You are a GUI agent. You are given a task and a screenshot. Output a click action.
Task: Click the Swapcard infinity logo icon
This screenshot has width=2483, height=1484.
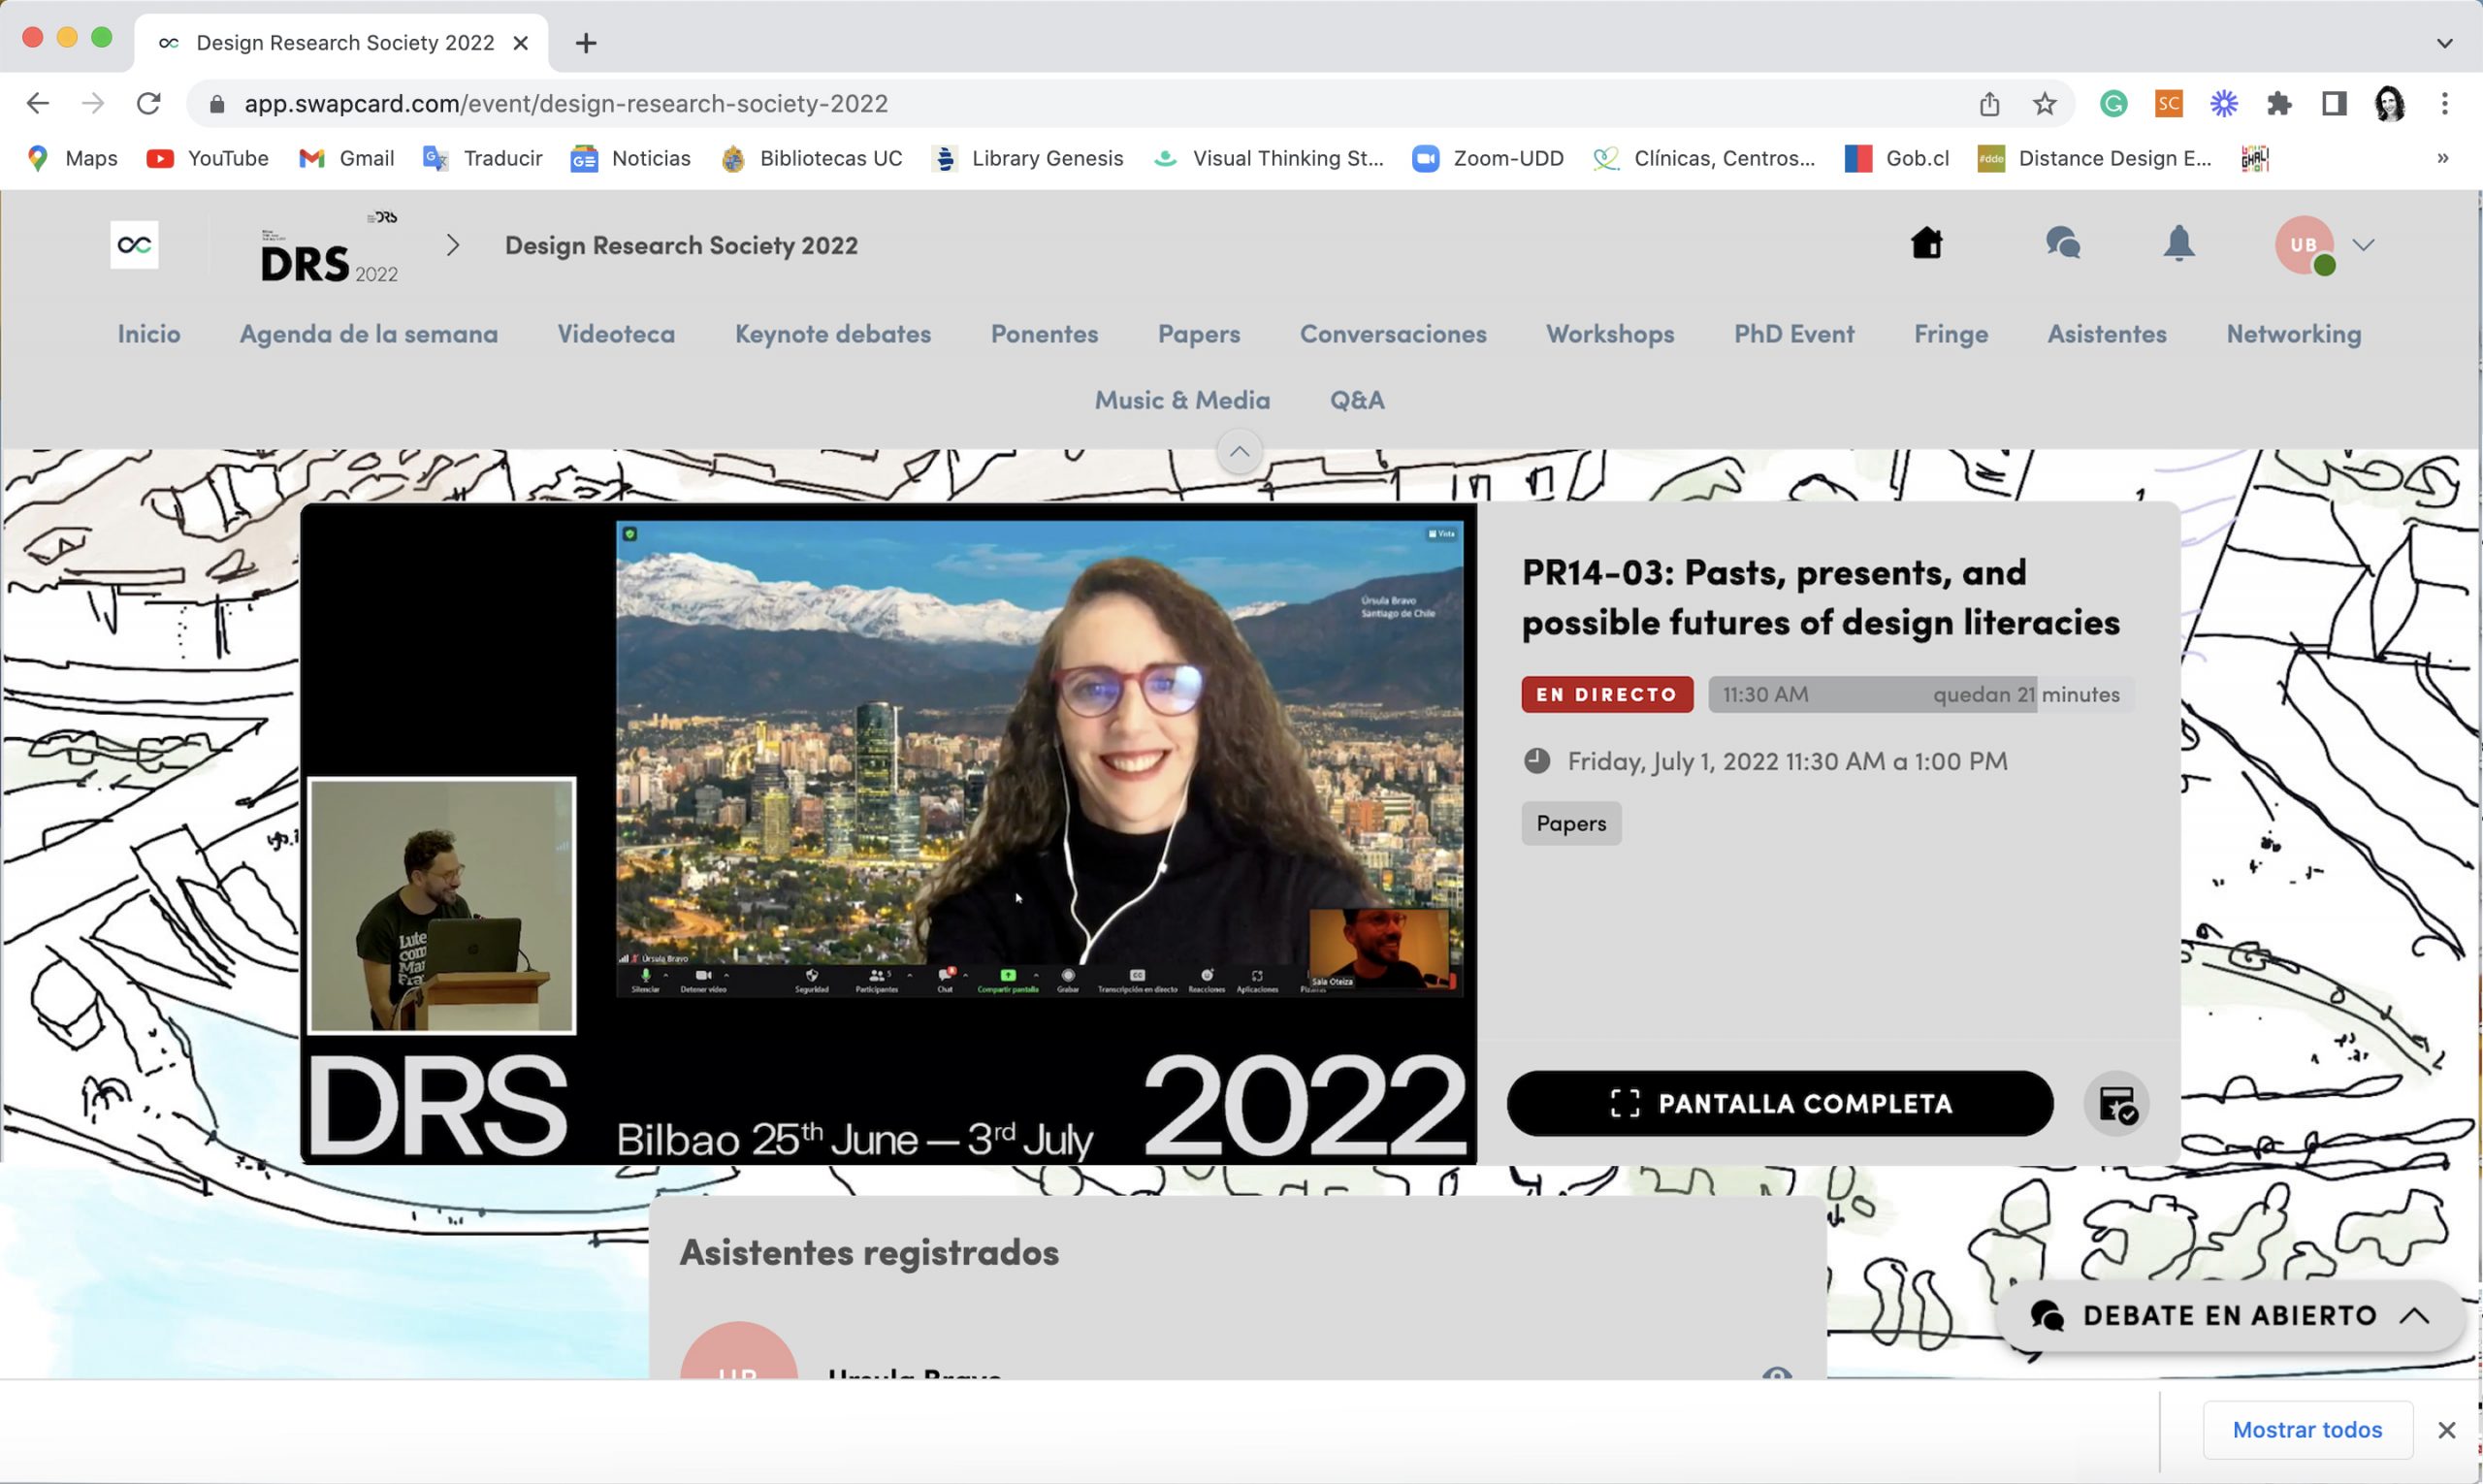pyautogui.click(x=134, y=244)
